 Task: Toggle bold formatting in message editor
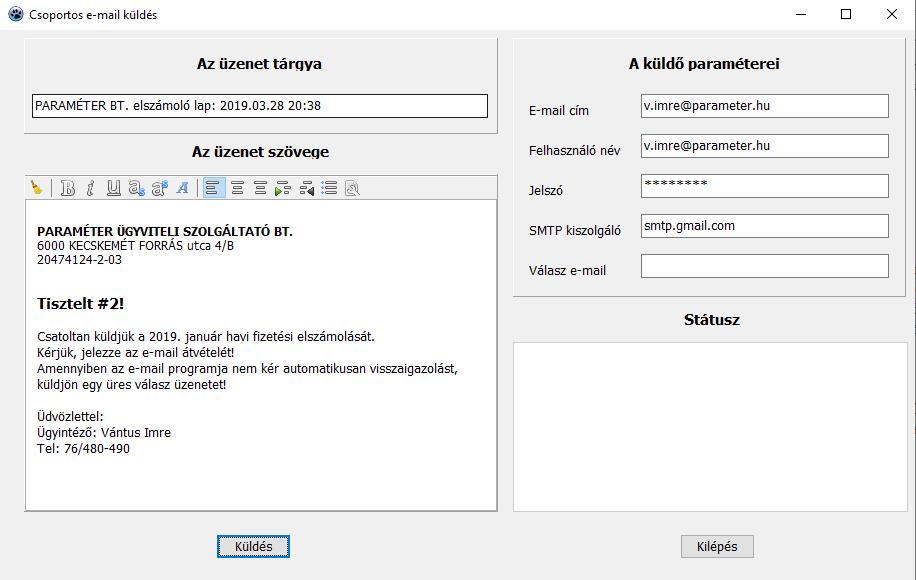tap(68, 187)
